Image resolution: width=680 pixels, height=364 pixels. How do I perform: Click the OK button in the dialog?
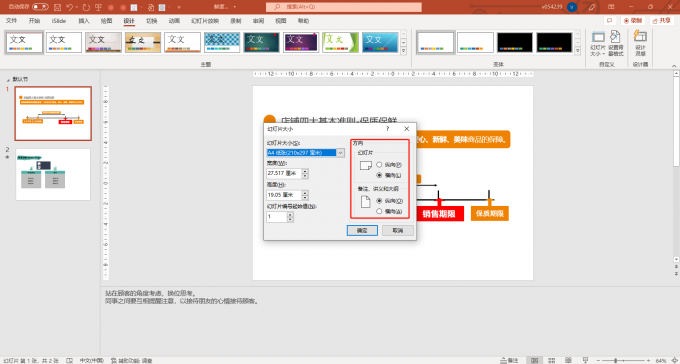pyautogui.click(x=362, y=230)
